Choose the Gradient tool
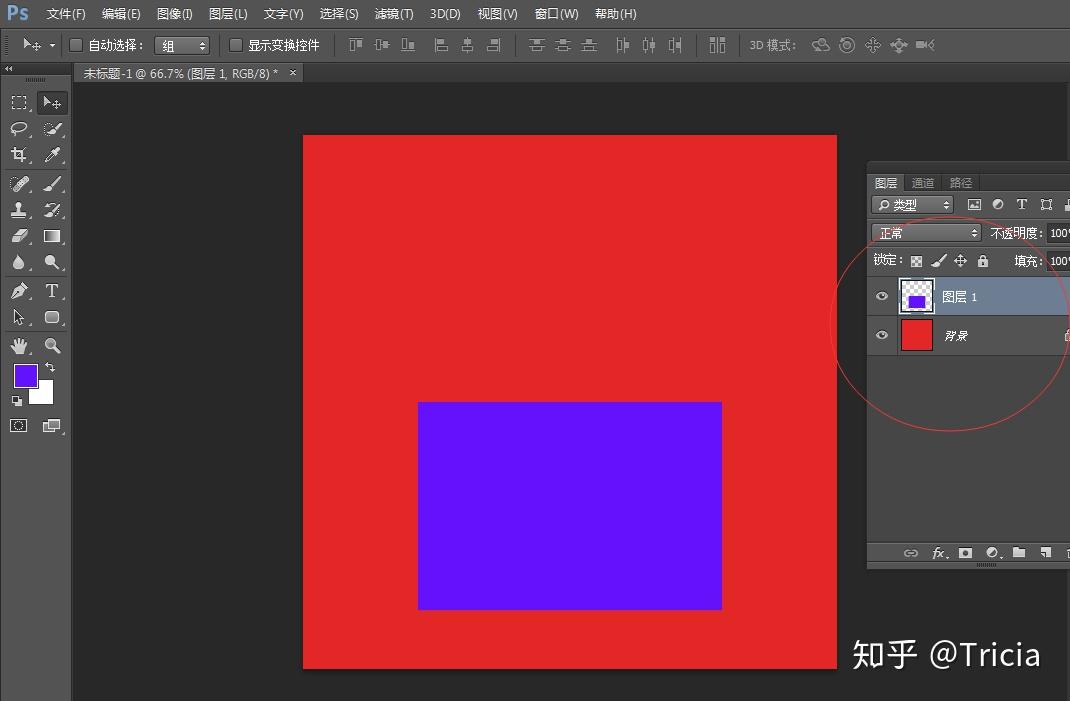The height and width of the screenshot is (701, 1070). coord(52,236)
